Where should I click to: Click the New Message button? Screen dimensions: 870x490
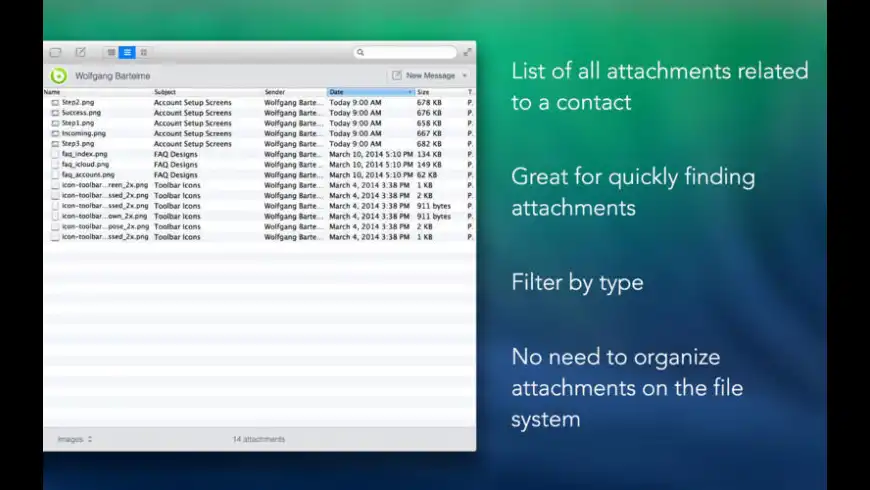click(x=423, y=75)
